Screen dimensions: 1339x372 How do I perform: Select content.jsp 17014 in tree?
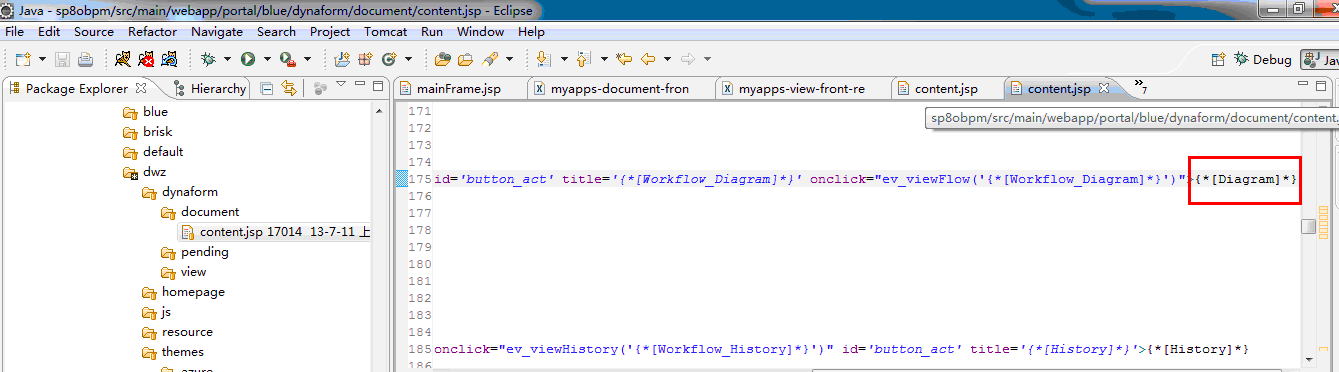point(276,232)
